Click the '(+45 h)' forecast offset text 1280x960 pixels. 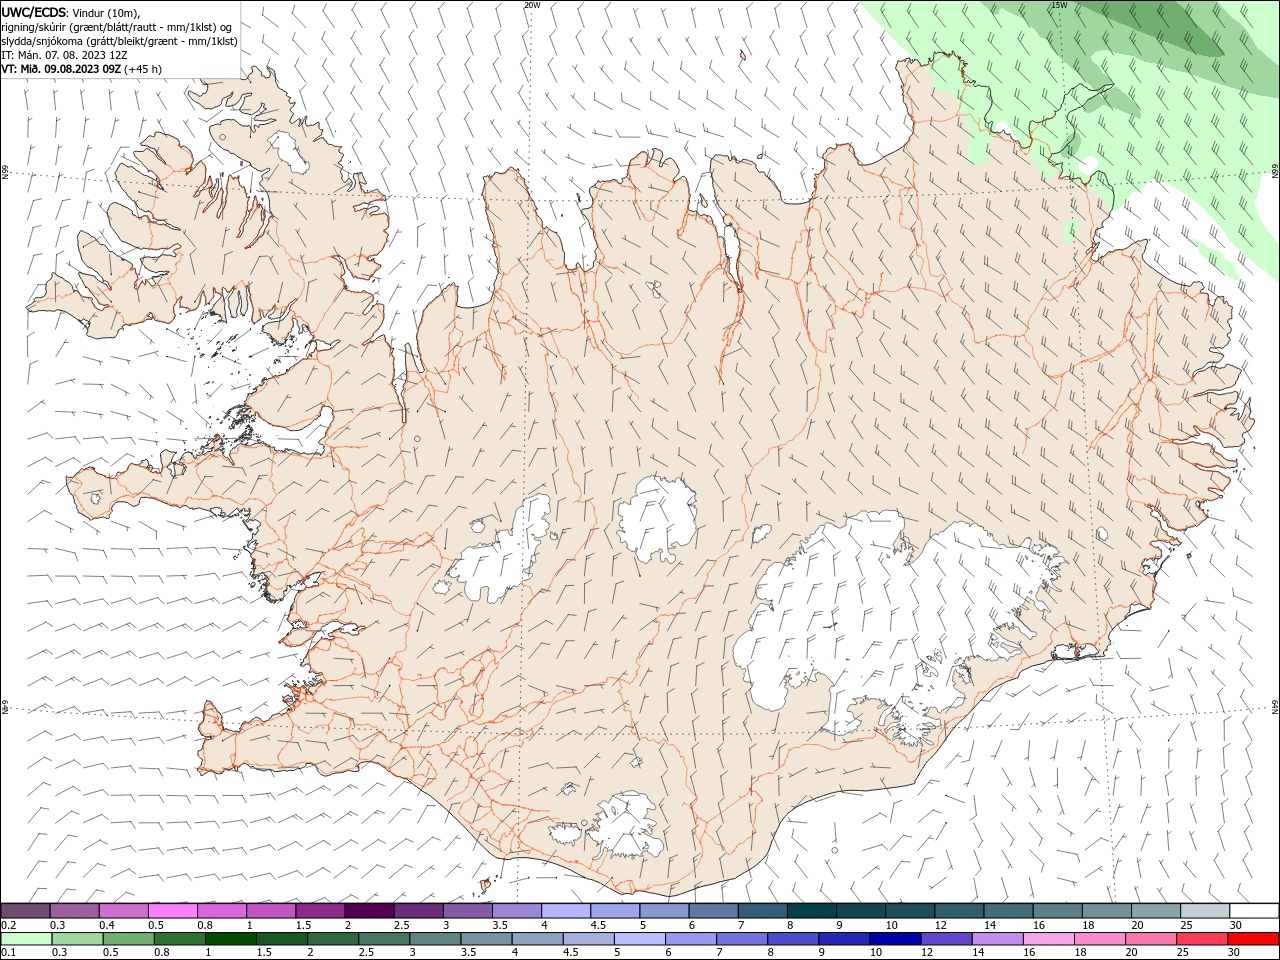143,69
